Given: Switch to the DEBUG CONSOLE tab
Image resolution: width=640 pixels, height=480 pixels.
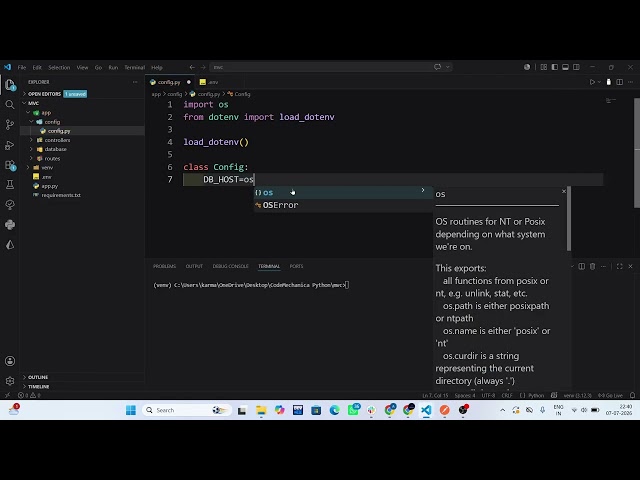Looking at the screenshot, I should (231, 266).
